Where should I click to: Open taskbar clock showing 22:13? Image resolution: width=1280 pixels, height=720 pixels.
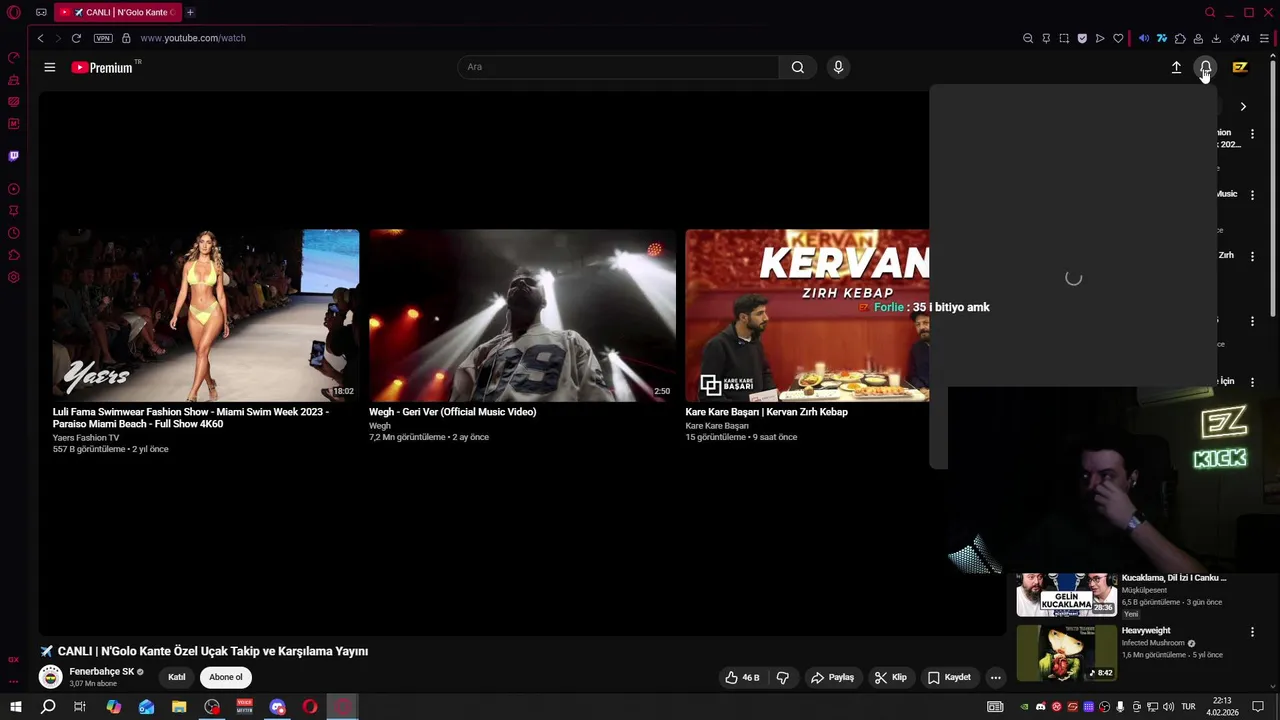(1222, 707)
